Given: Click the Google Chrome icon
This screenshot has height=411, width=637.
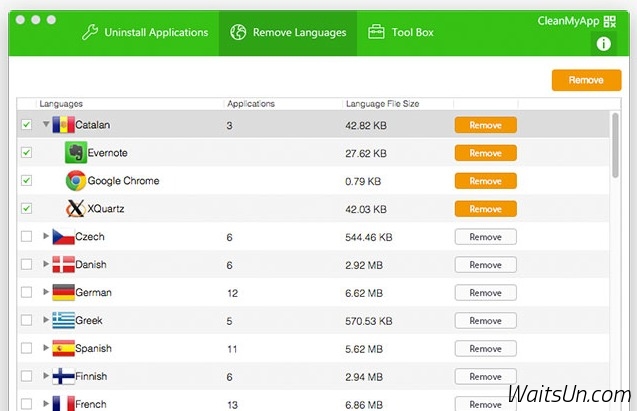Looking at the screenshot, I should point(75,181).
